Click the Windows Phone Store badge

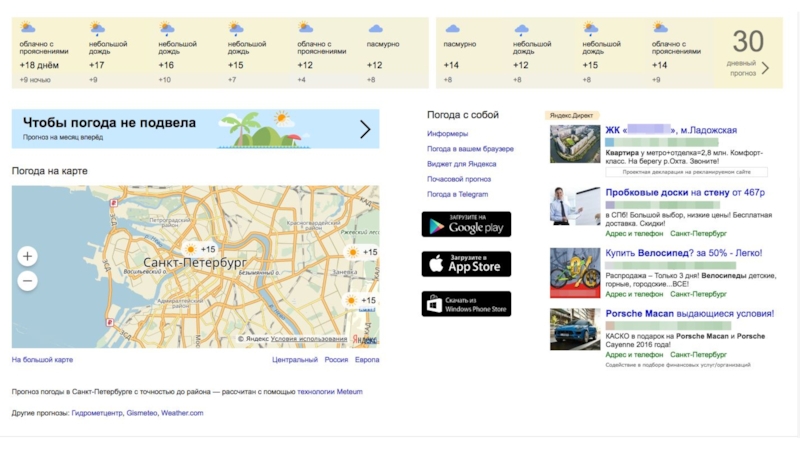[466, 304]
